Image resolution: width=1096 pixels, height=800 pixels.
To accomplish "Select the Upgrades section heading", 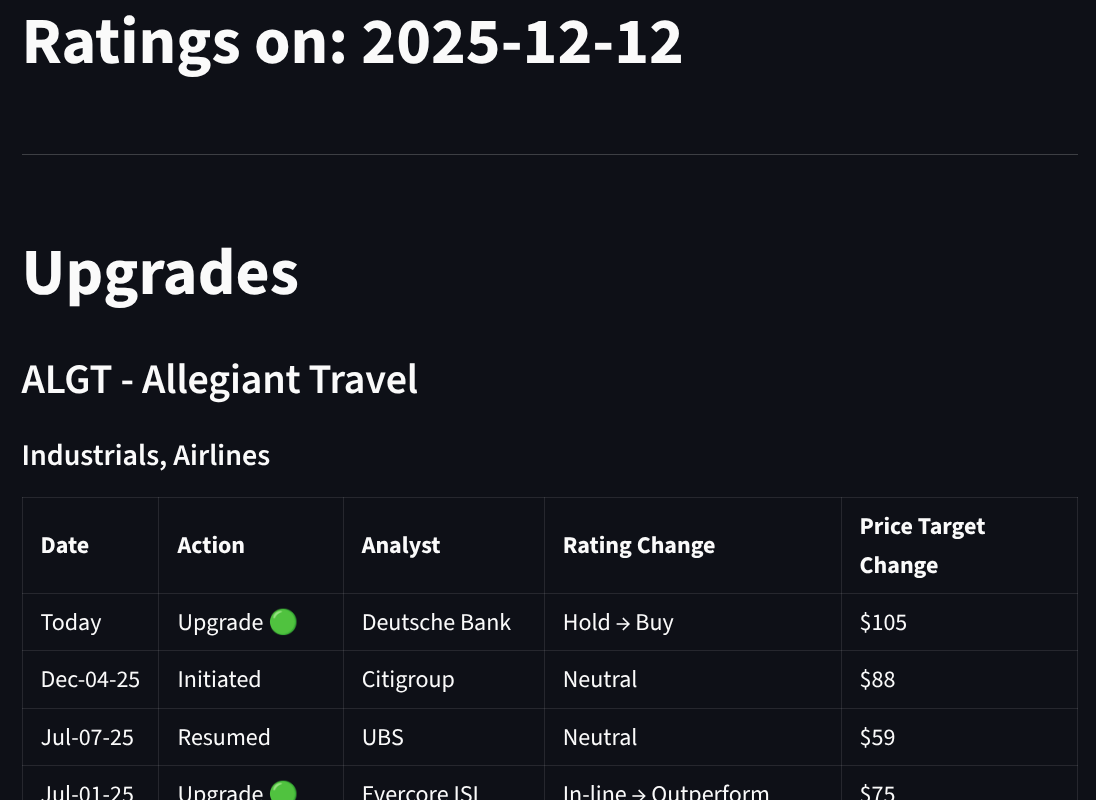I will coord(160,271).
